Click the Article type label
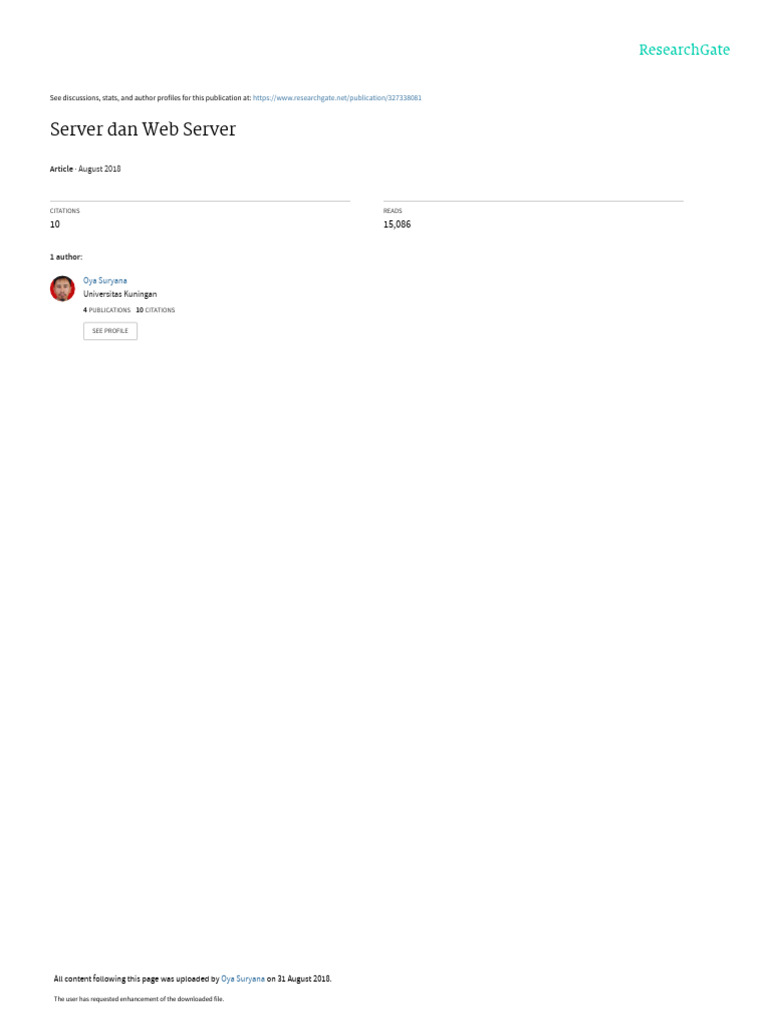The width and height of the screenshot is (768, 1024). (x=61, y=169)
